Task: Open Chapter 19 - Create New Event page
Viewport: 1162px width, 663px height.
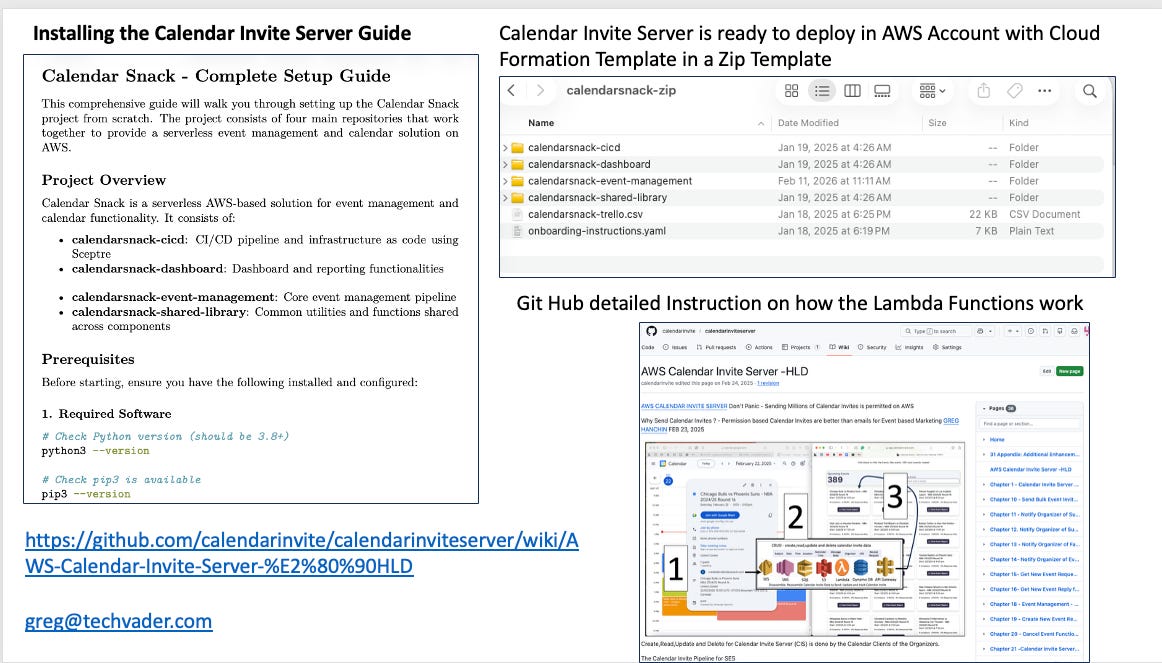Action: tap(1034, 619)
